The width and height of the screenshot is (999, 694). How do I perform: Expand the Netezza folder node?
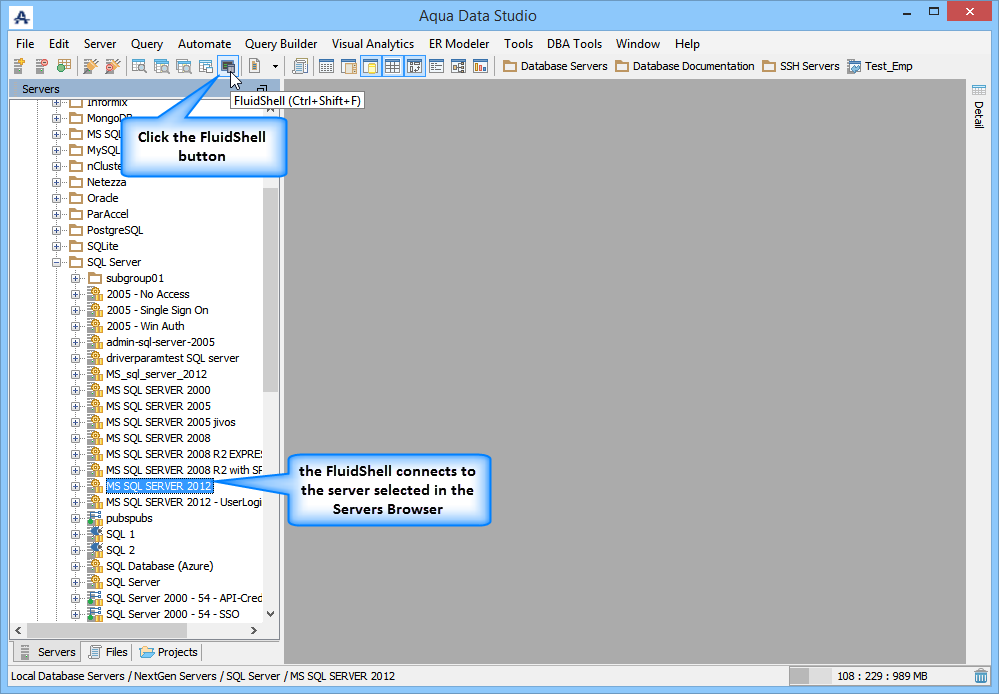click(57, 182)
